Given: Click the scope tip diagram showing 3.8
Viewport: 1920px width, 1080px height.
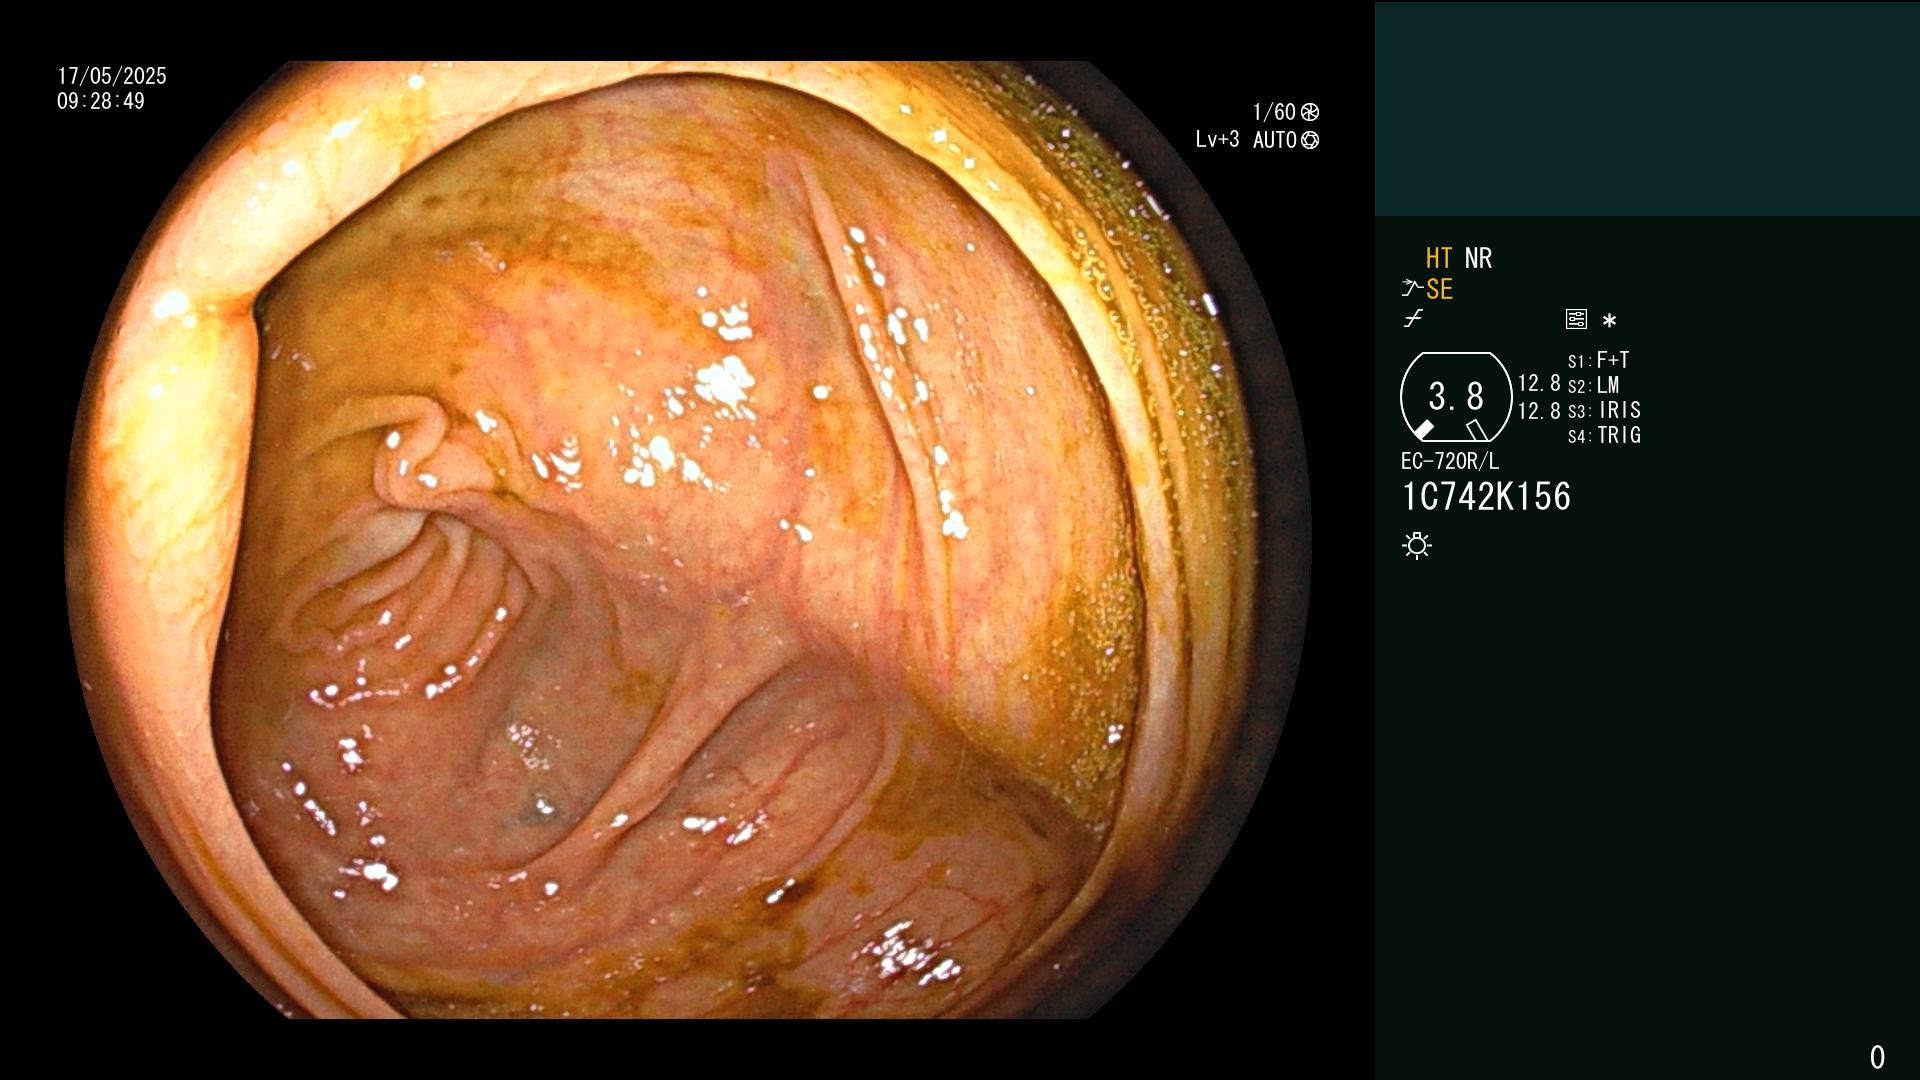Looking at the screenshot, I should [x=1456, y=397].
